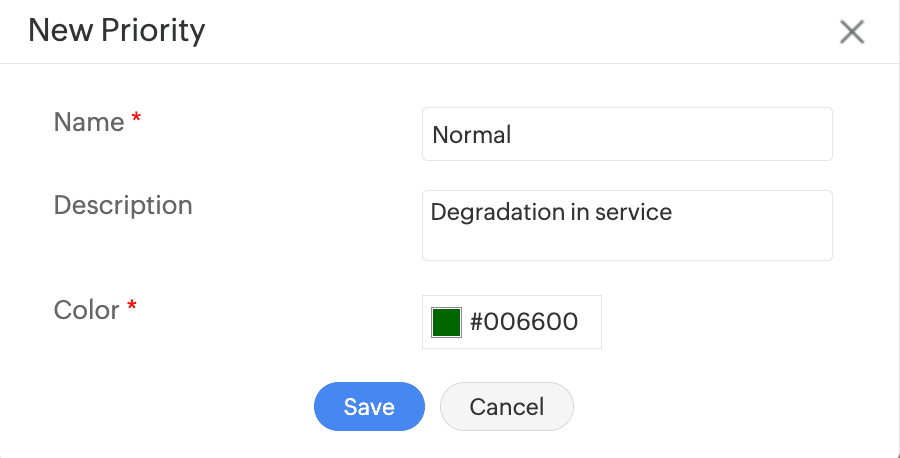Screen dimensions: 900x458
Task: Click the Save button
Action: (x=369, y=407)
